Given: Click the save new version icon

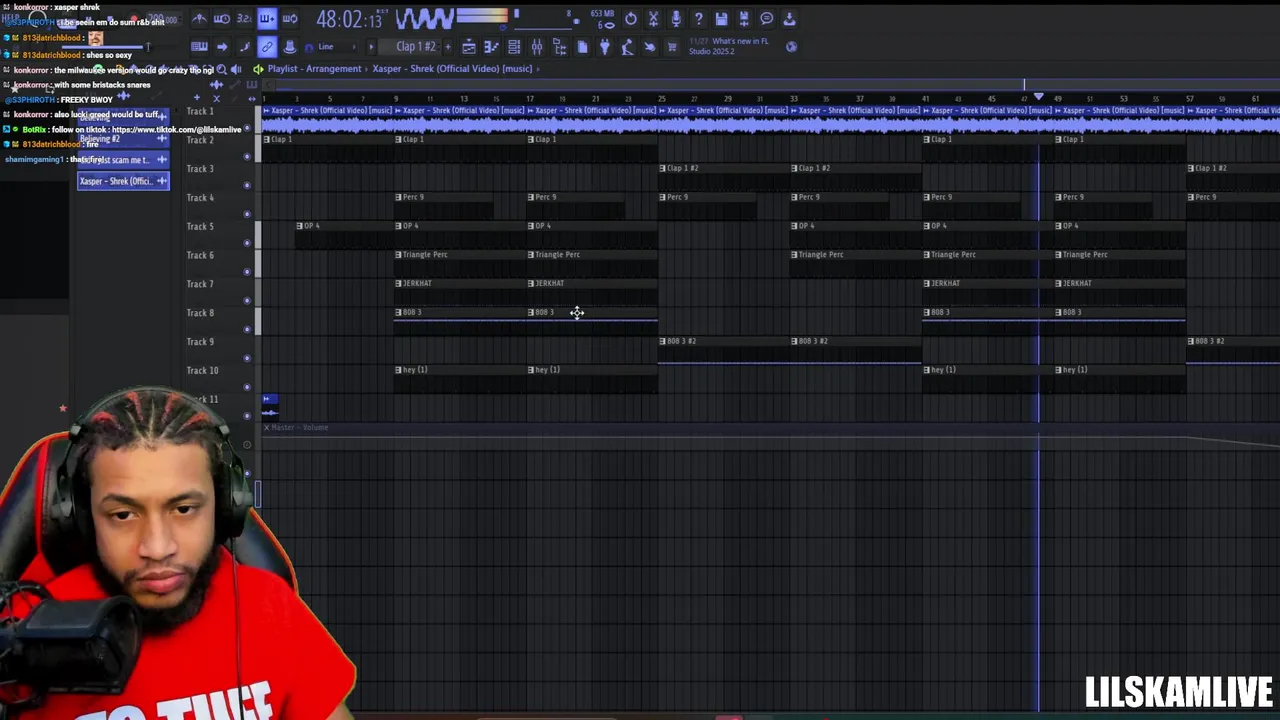Looking at the screenshot, I should (744, 19).
